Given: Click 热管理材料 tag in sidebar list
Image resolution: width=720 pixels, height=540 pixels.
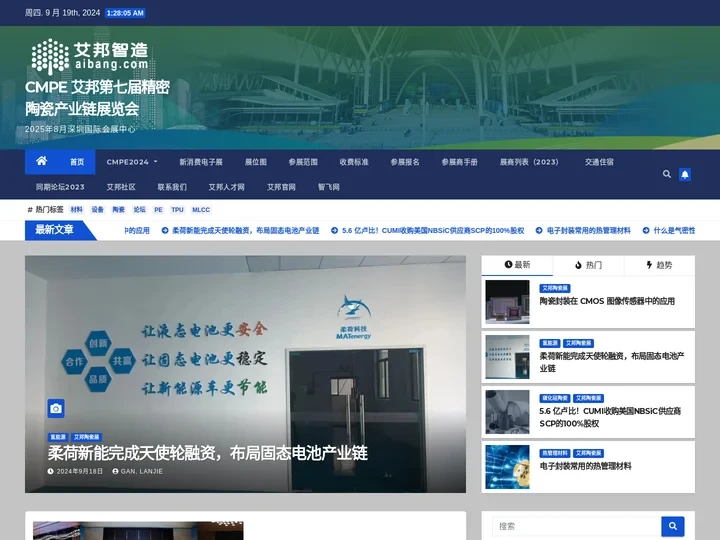Looking at the screenshot, I should [554, 453].
